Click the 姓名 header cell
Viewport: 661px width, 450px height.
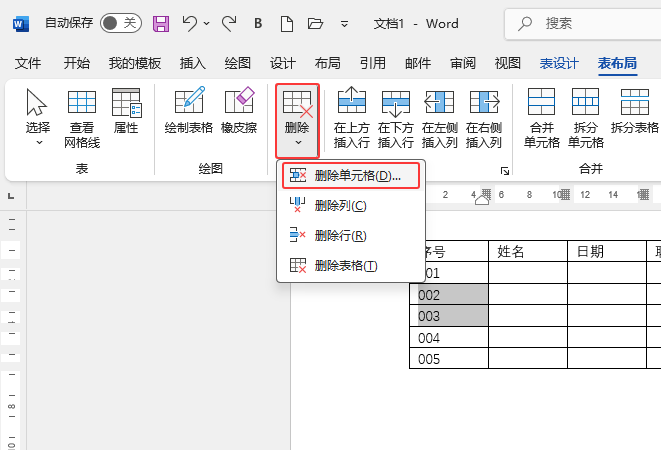[x=528, y=251]
